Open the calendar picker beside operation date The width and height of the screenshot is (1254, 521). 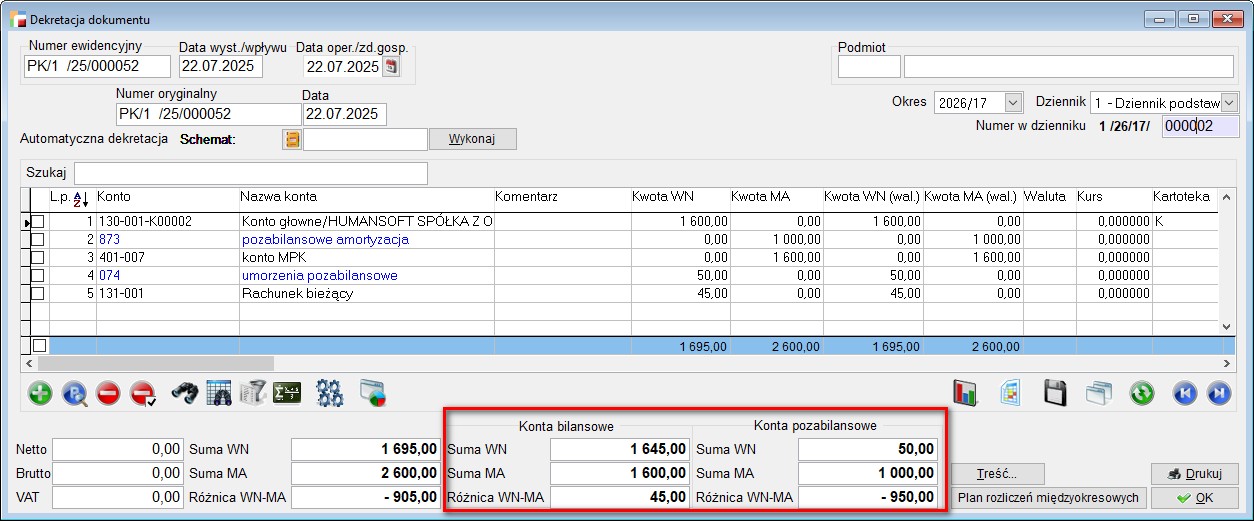pyautogui.click(x=391, y=67)
